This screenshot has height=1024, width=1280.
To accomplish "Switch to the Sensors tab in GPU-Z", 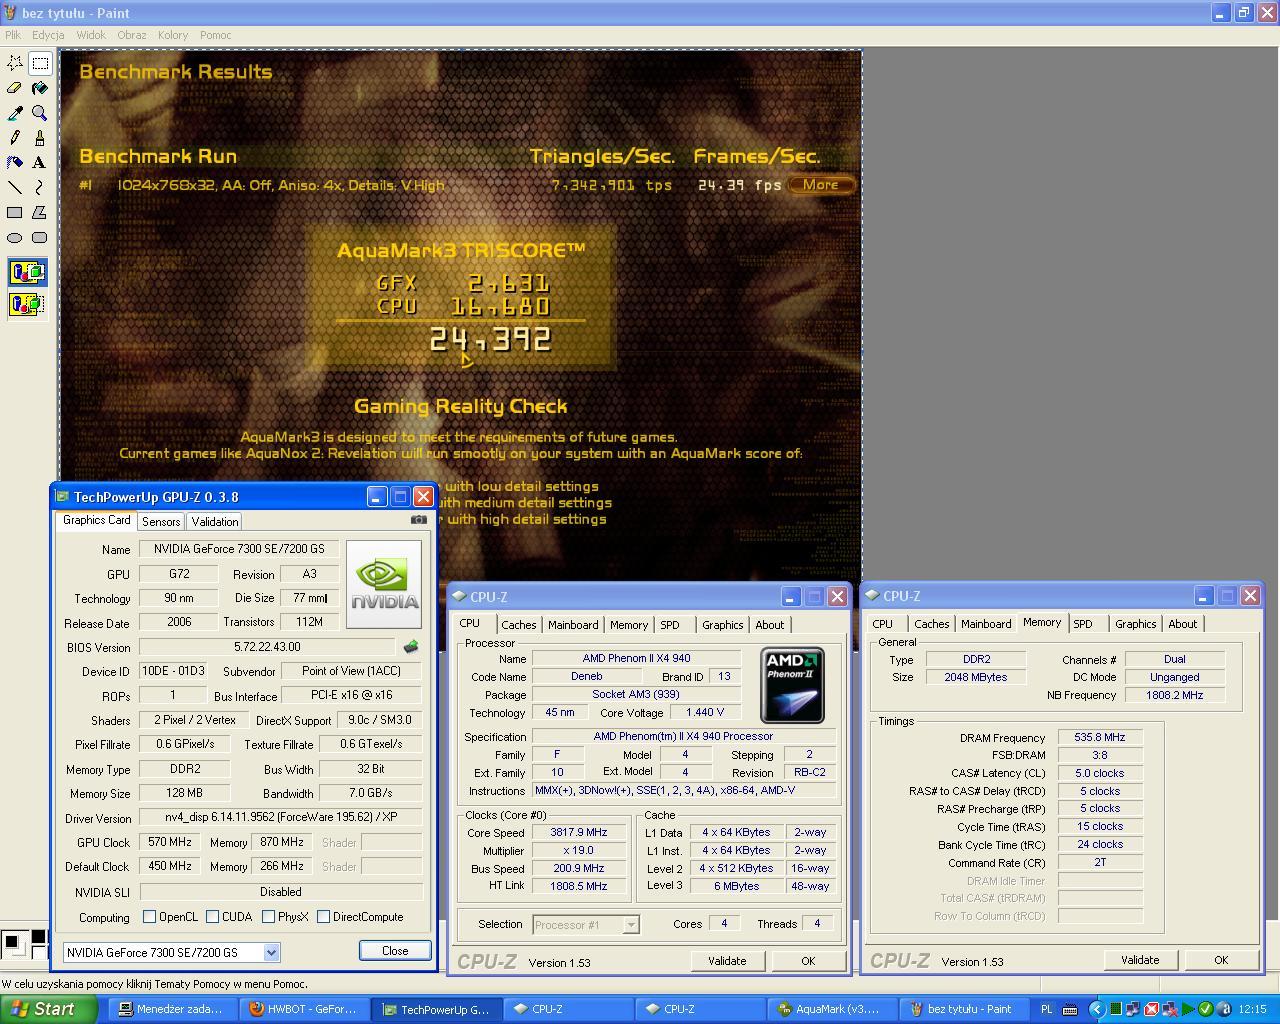I will (x=161, y=522).
